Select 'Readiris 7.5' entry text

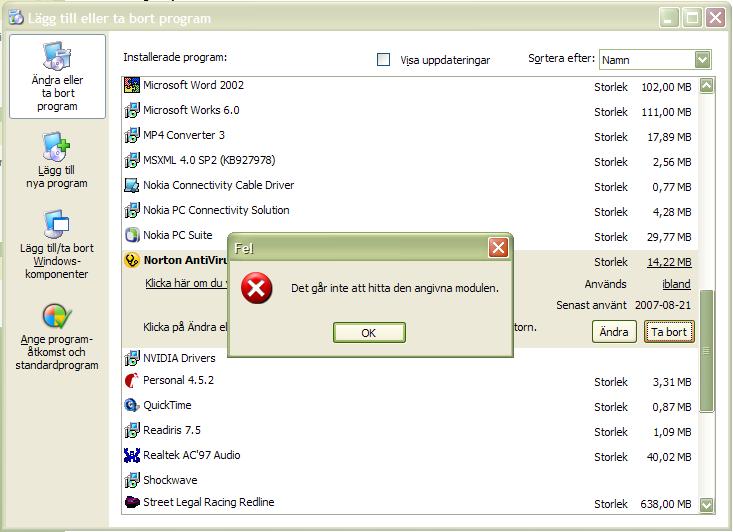[172, 430]
